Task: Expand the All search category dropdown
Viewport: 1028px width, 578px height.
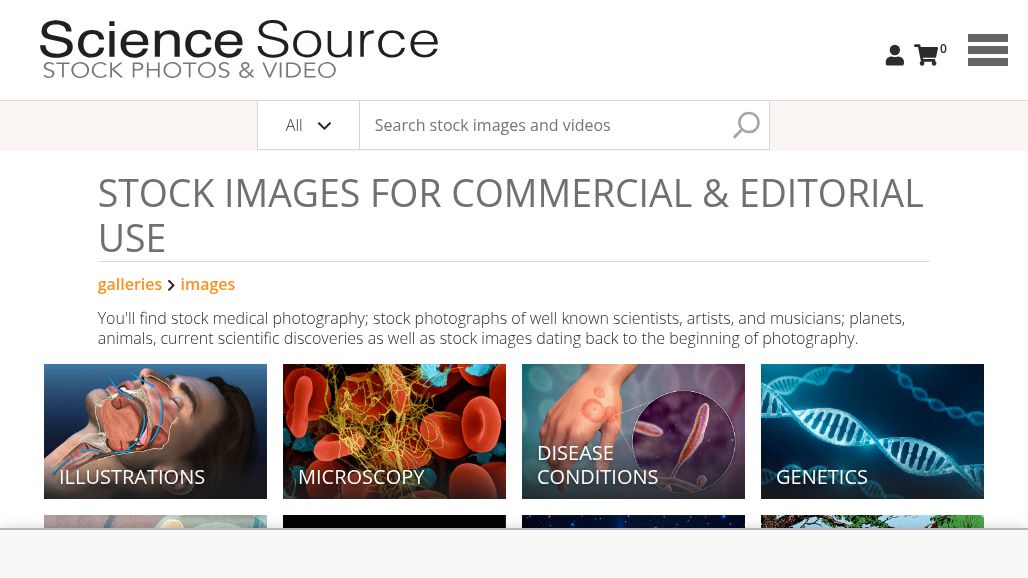Action: point(308,125)
